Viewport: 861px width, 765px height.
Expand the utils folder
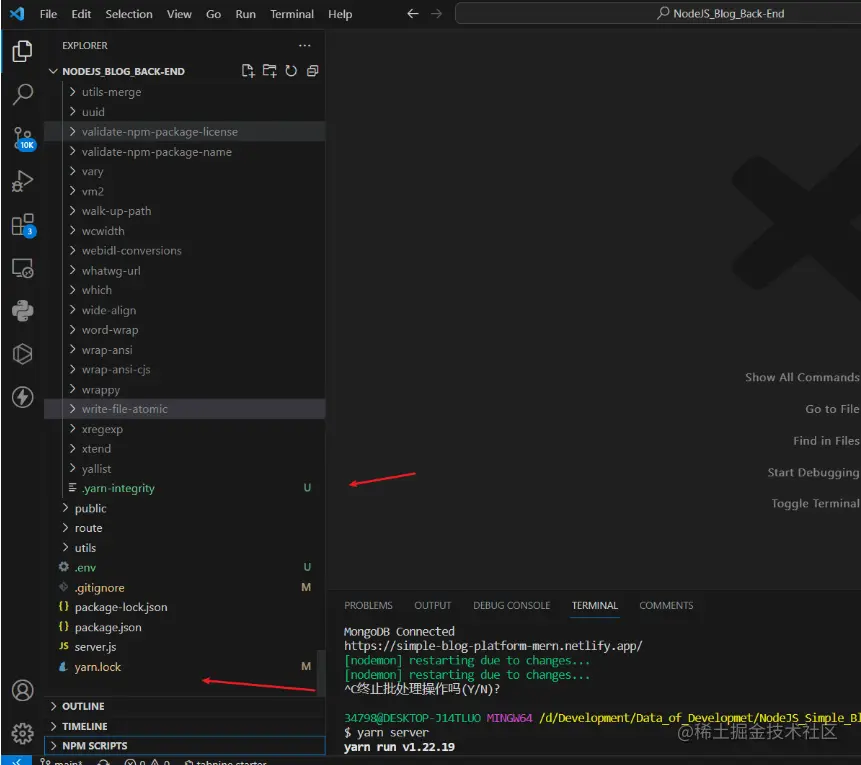pyautogui.click(x=185, y=548)
